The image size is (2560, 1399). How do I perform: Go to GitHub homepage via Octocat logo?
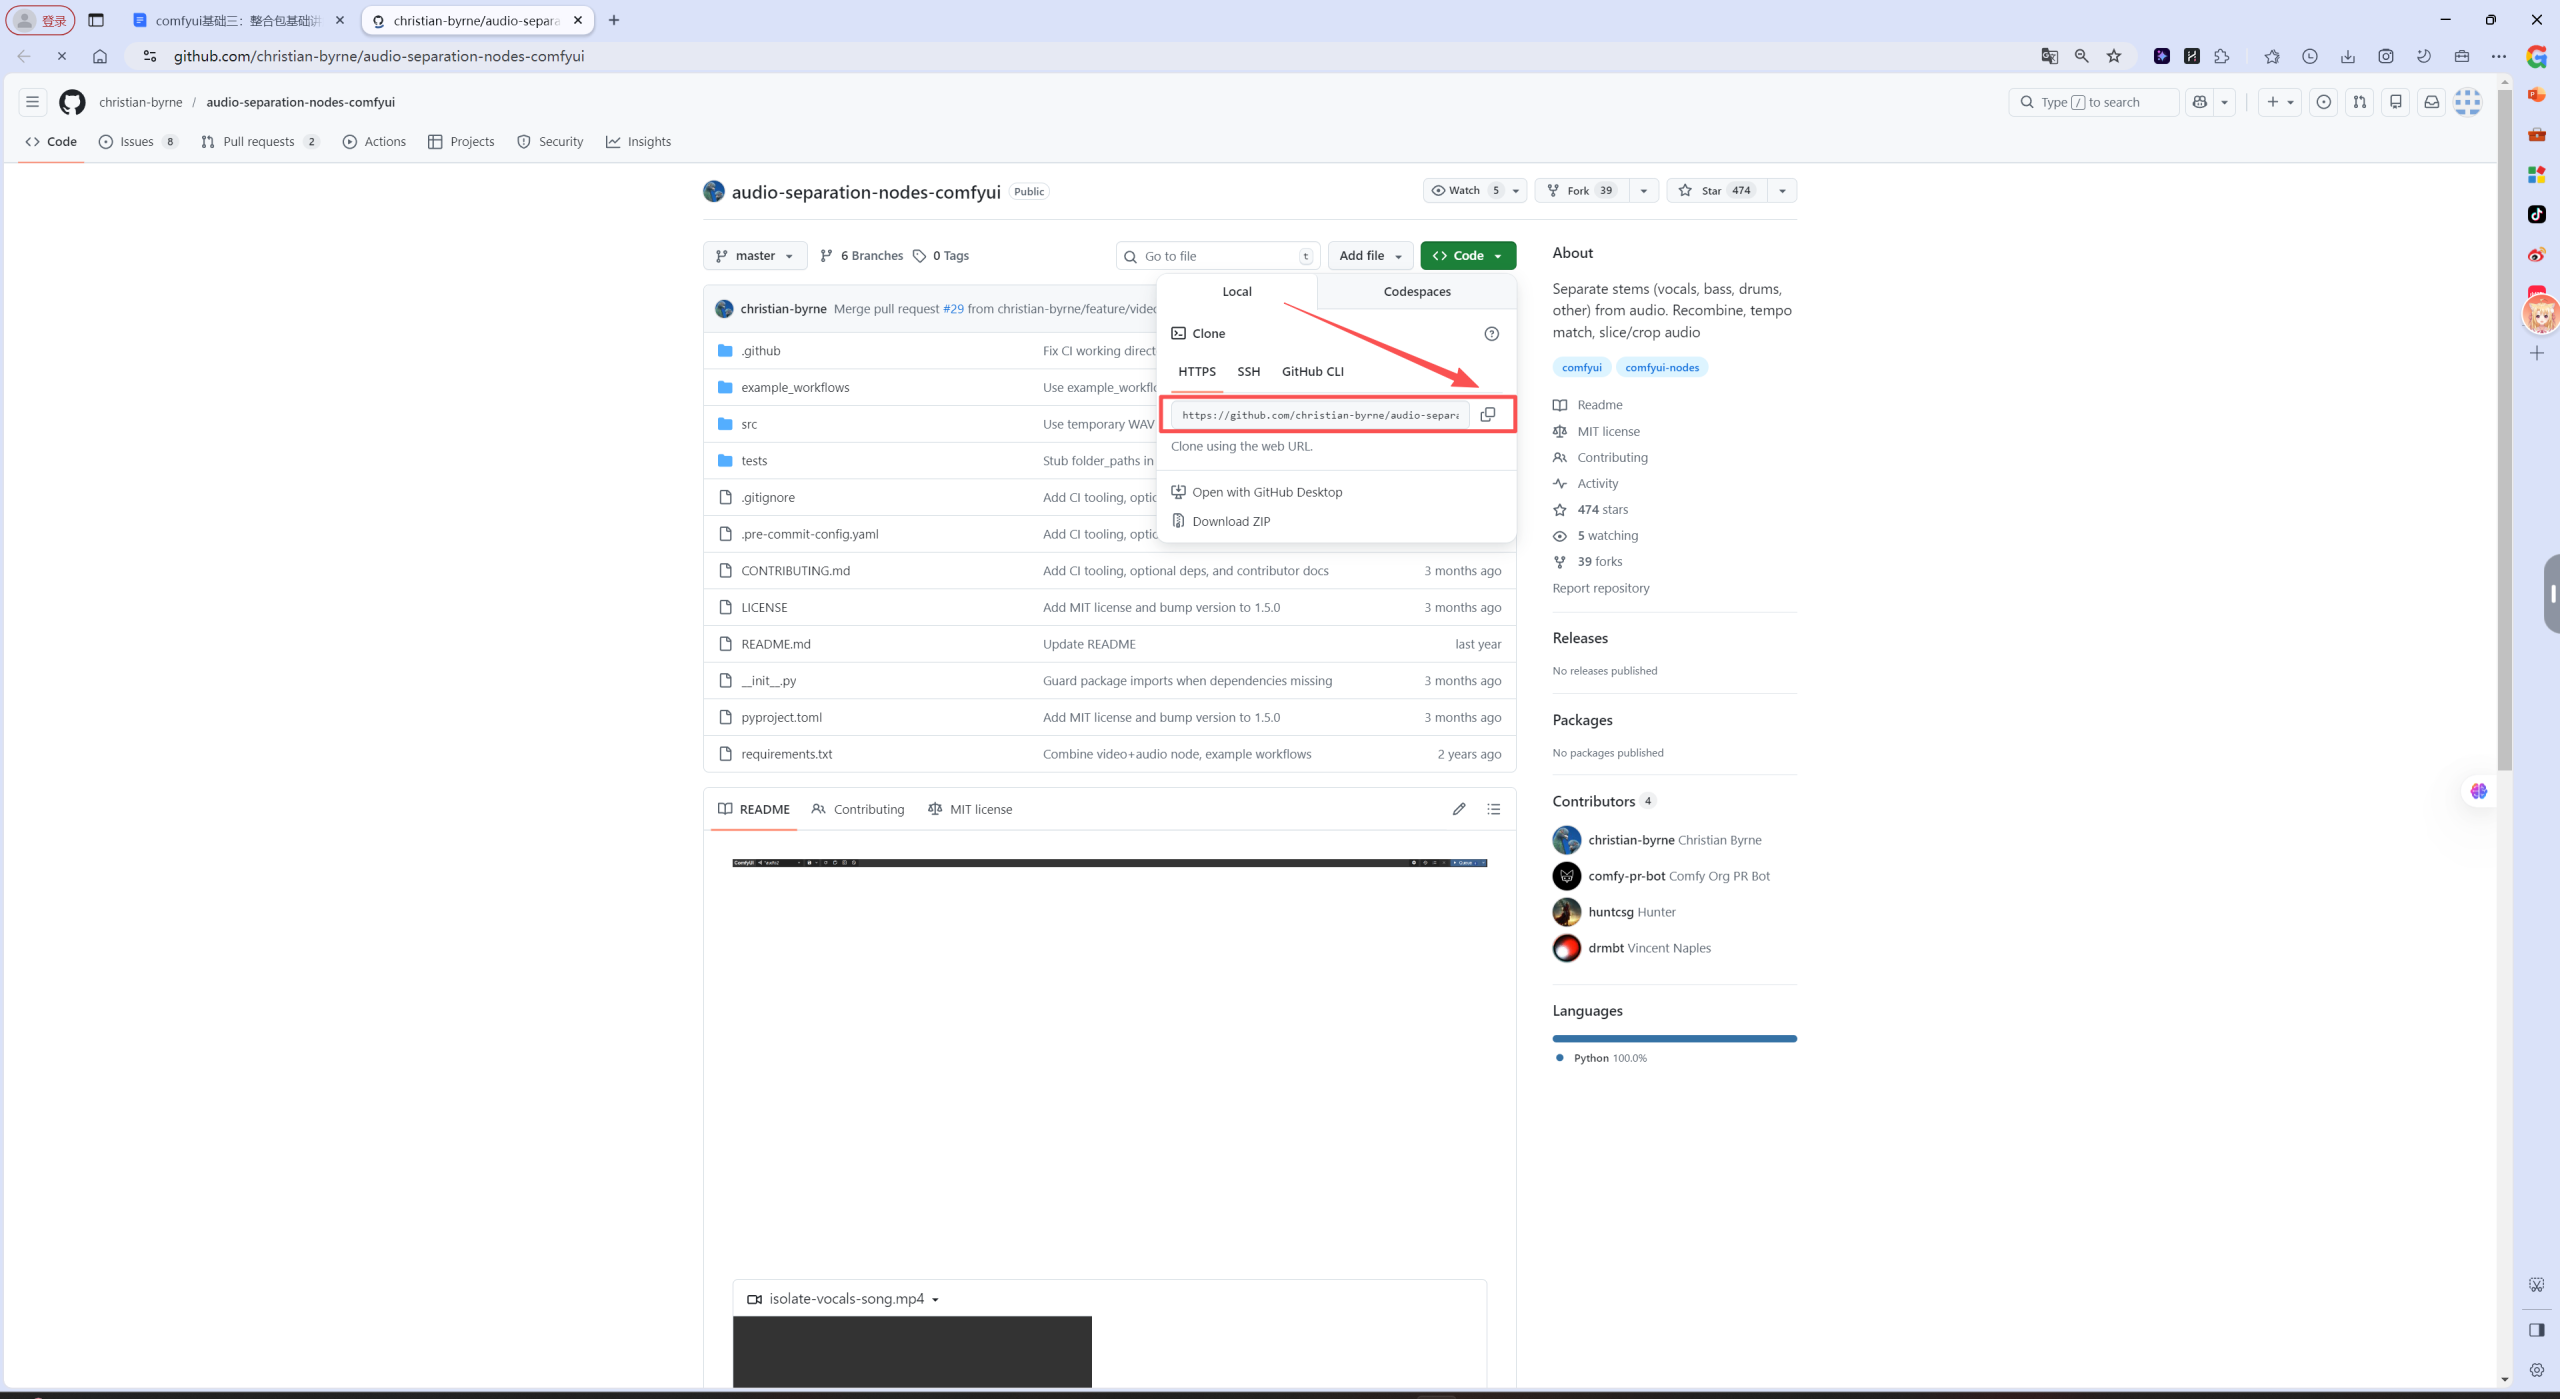[x=72, y=102]
